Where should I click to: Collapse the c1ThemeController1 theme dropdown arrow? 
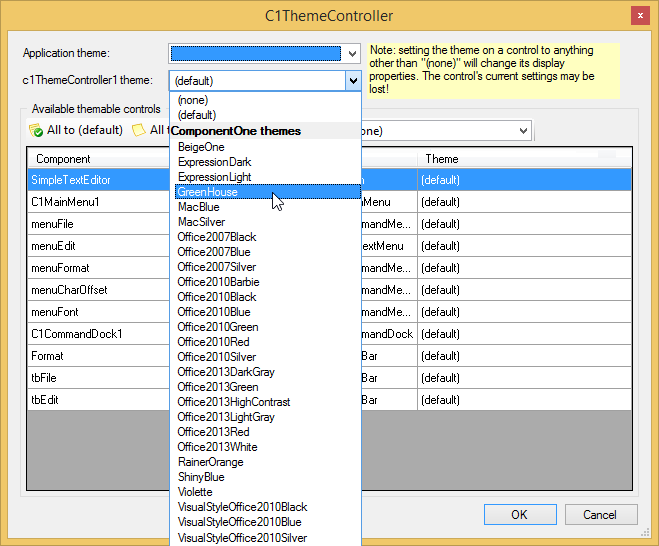tap(351, 81)
